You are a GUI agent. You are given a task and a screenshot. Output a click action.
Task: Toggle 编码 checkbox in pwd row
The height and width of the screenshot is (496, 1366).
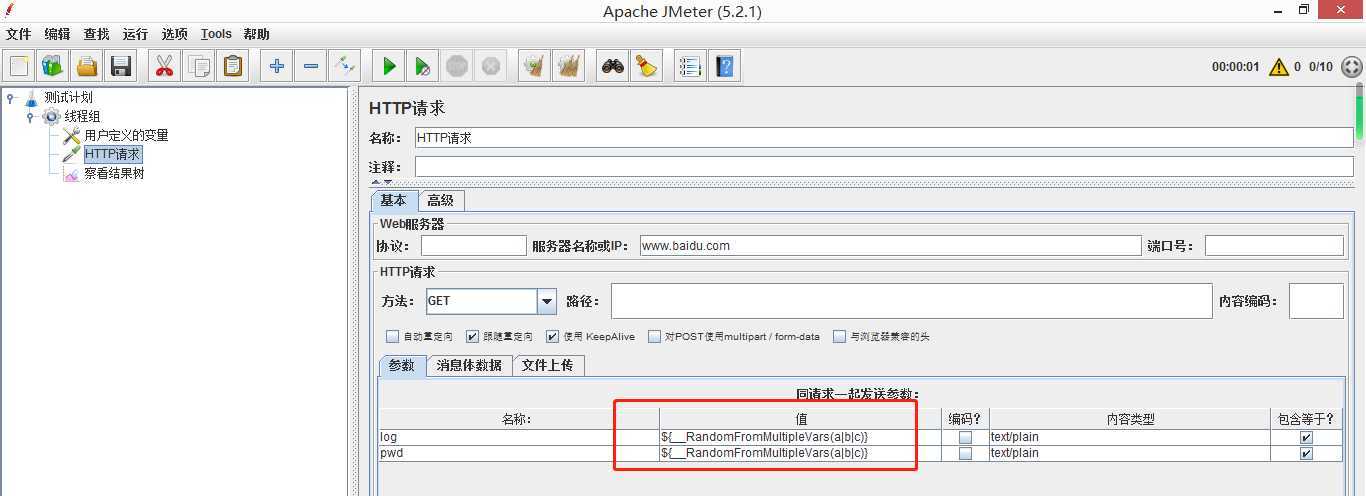(965, 454)
